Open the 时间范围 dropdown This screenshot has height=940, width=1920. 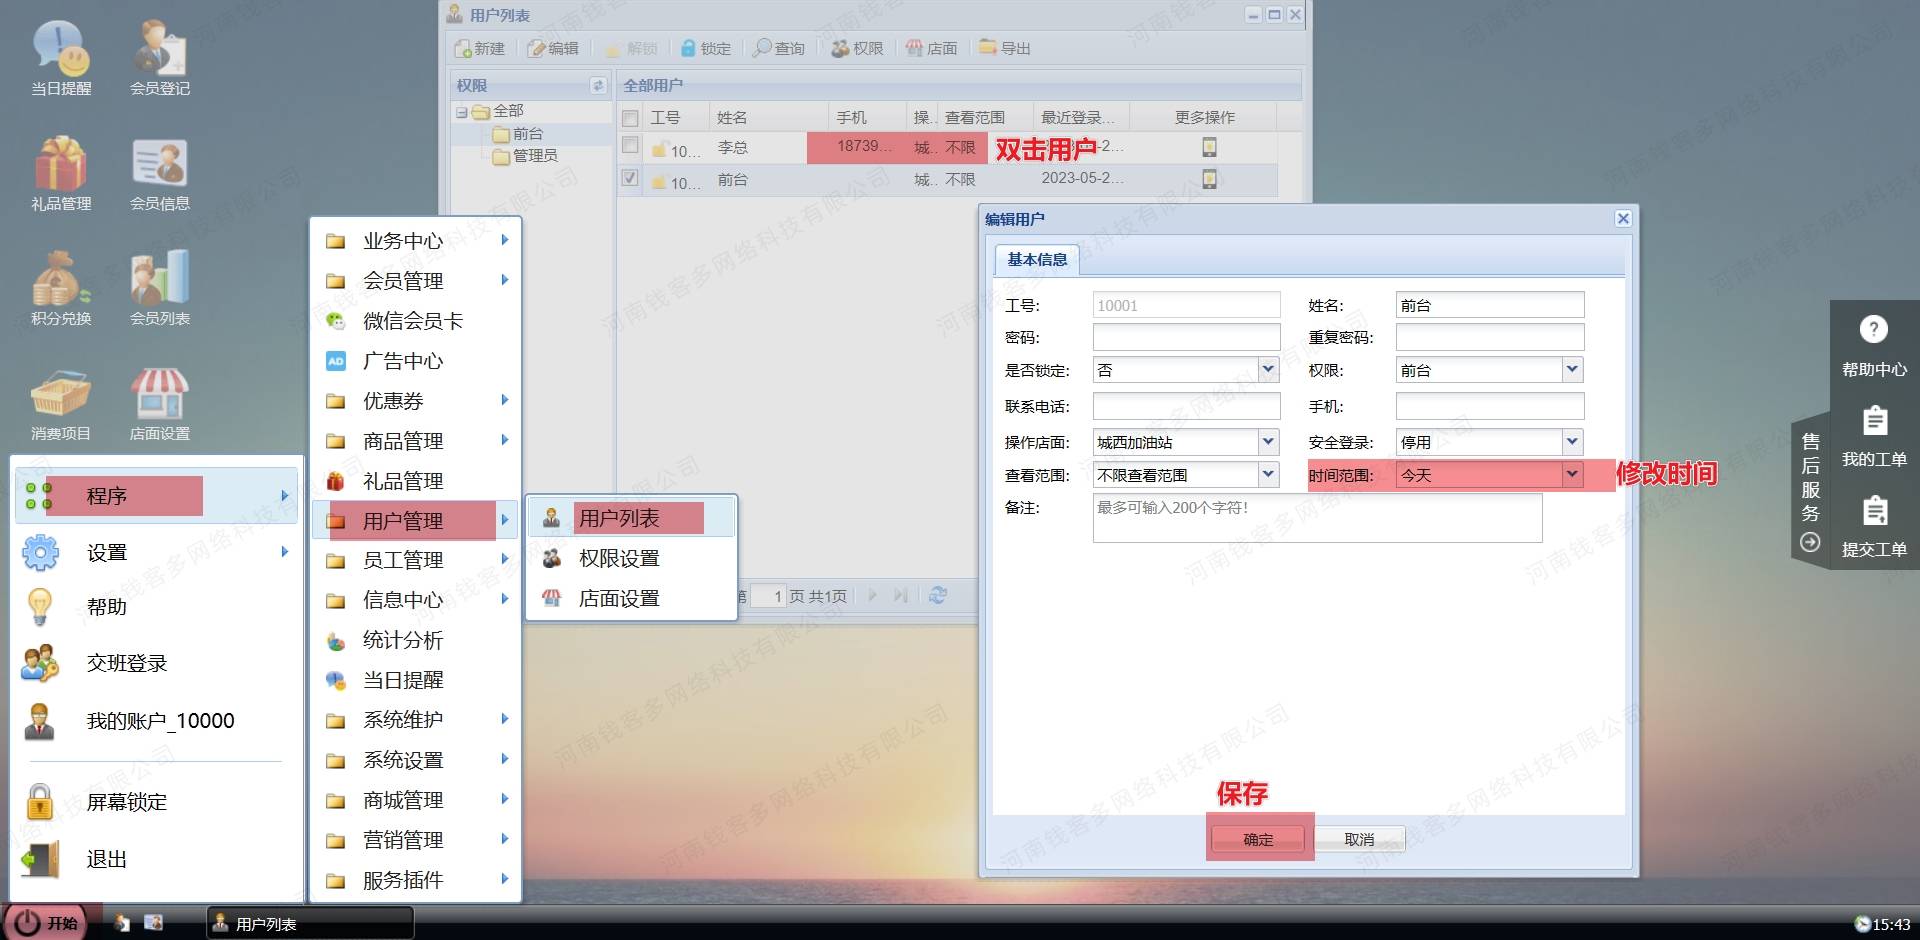coord(1572,475)
